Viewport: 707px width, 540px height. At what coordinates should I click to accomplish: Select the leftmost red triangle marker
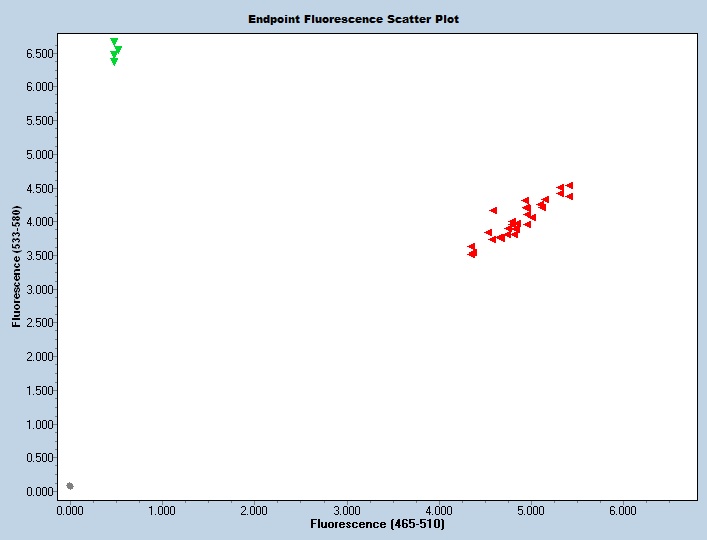[x=471, y=246]
